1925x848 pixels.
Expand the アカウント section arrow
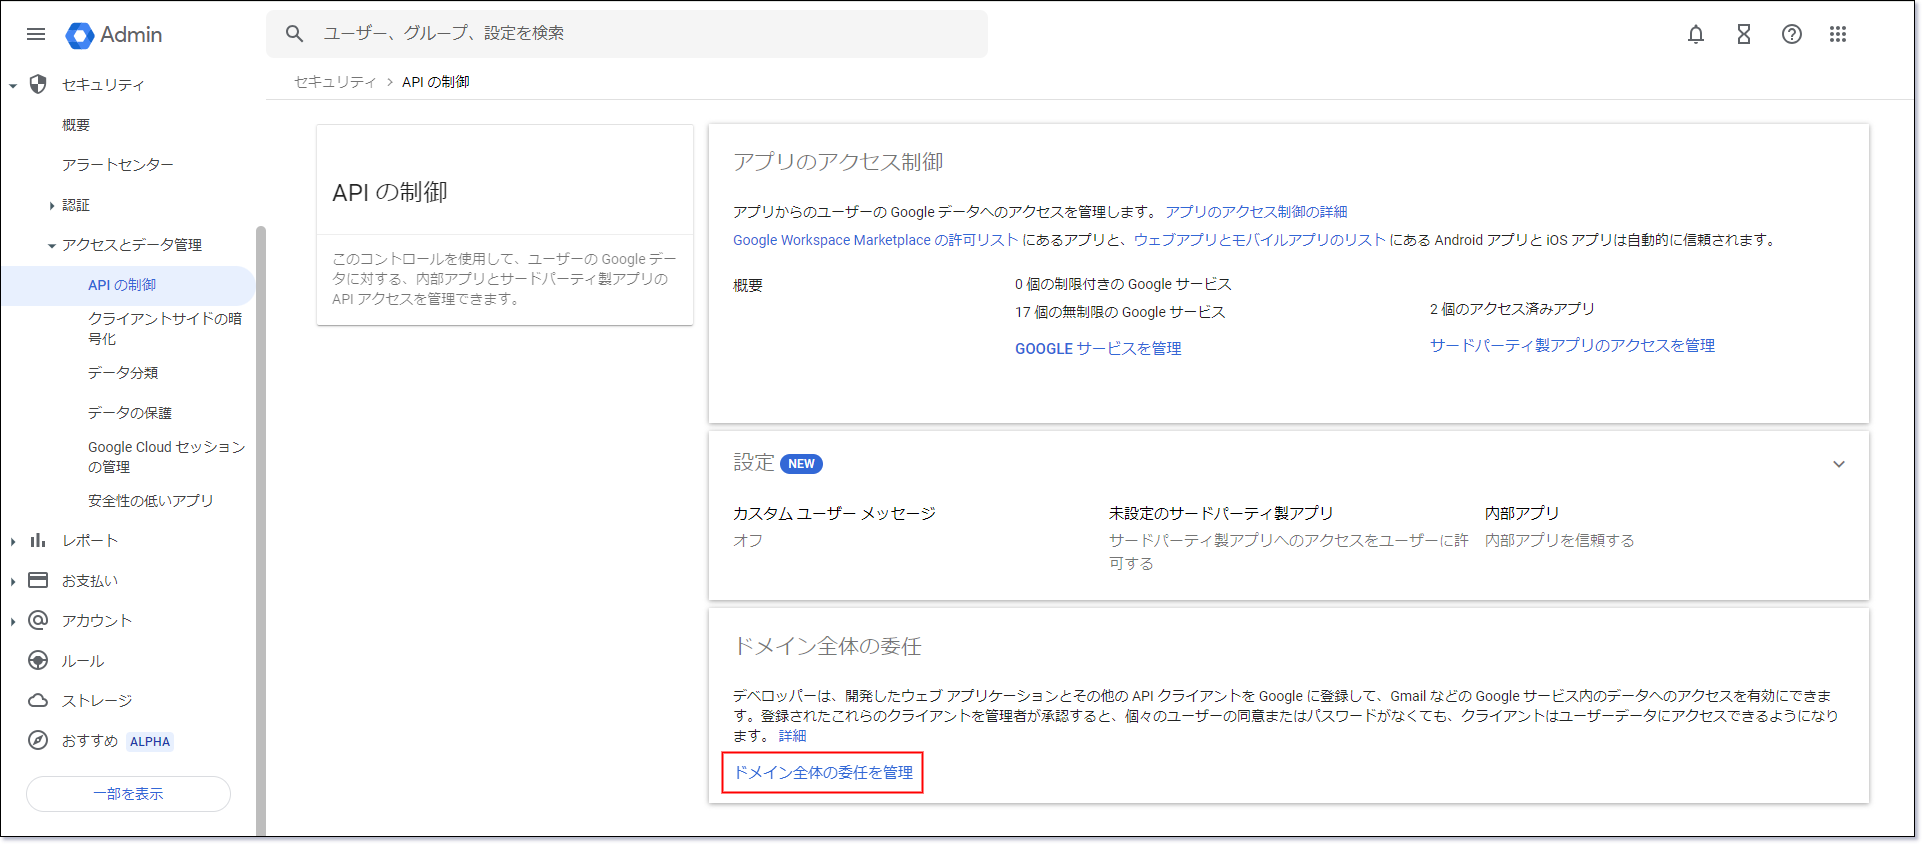pyautogui.click(x=13, y=621)
